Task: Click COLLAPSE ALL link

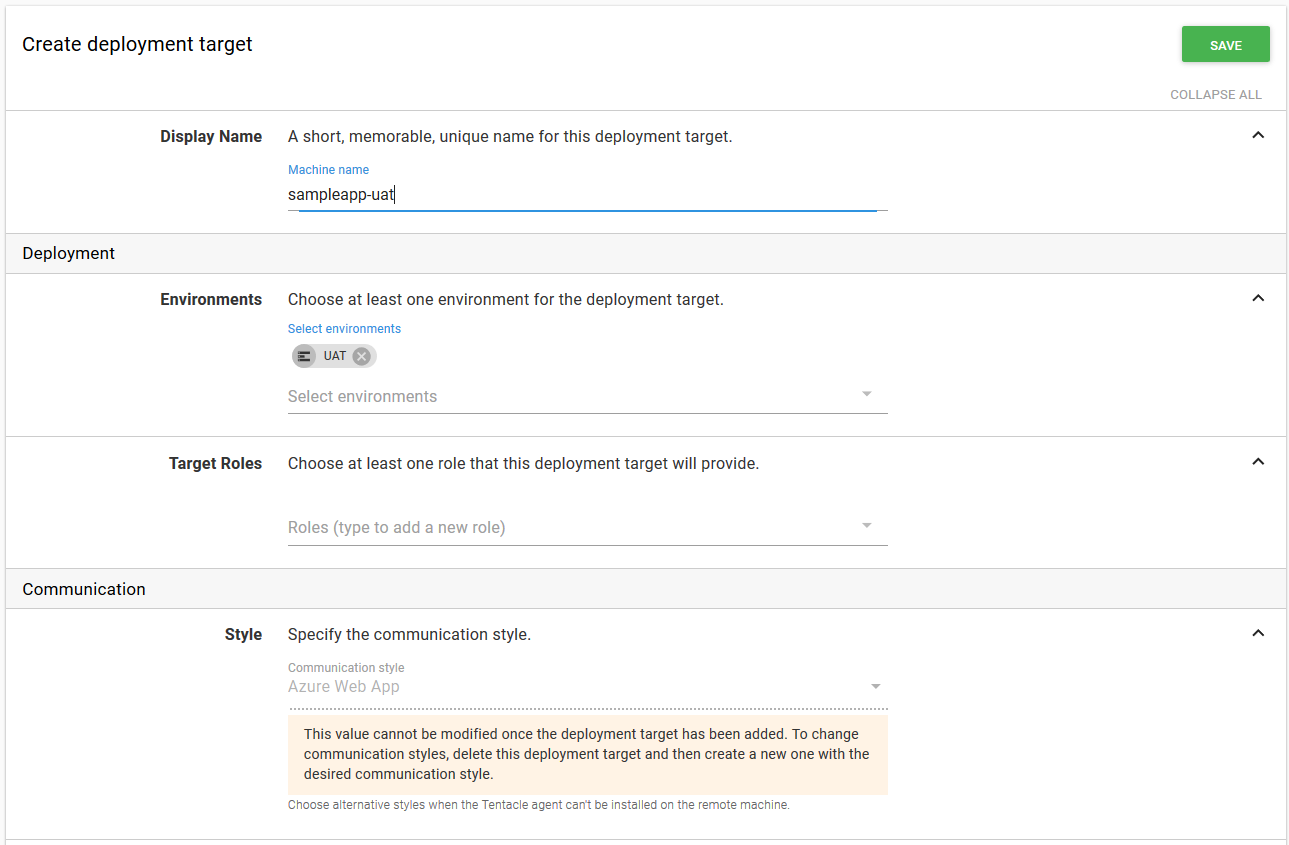Action: click(x=1216, y=95)
